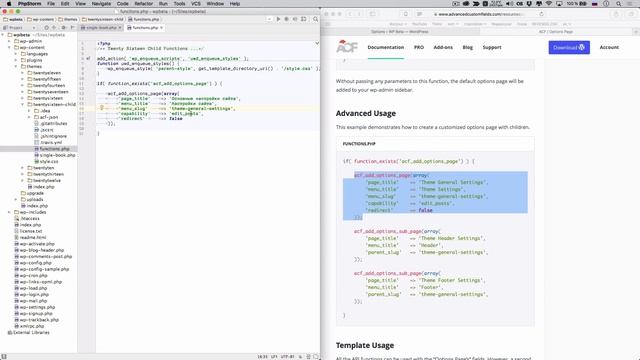Open the PRO nav link
The width and height of the screenshot is (640, 360).
pos(419,47)
